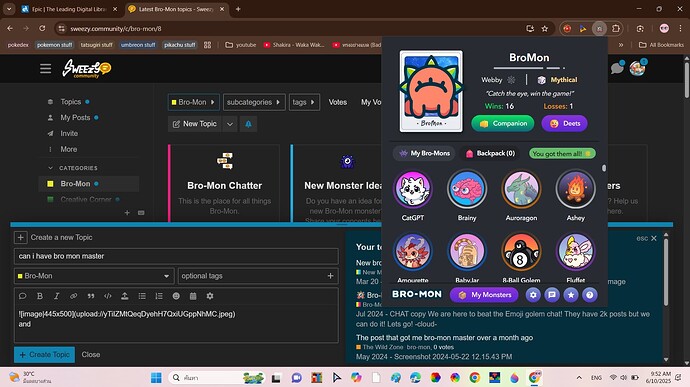Click the Bro-Mon help question mark icon
Screen dimensions: 690x387
tap(590, 295)
